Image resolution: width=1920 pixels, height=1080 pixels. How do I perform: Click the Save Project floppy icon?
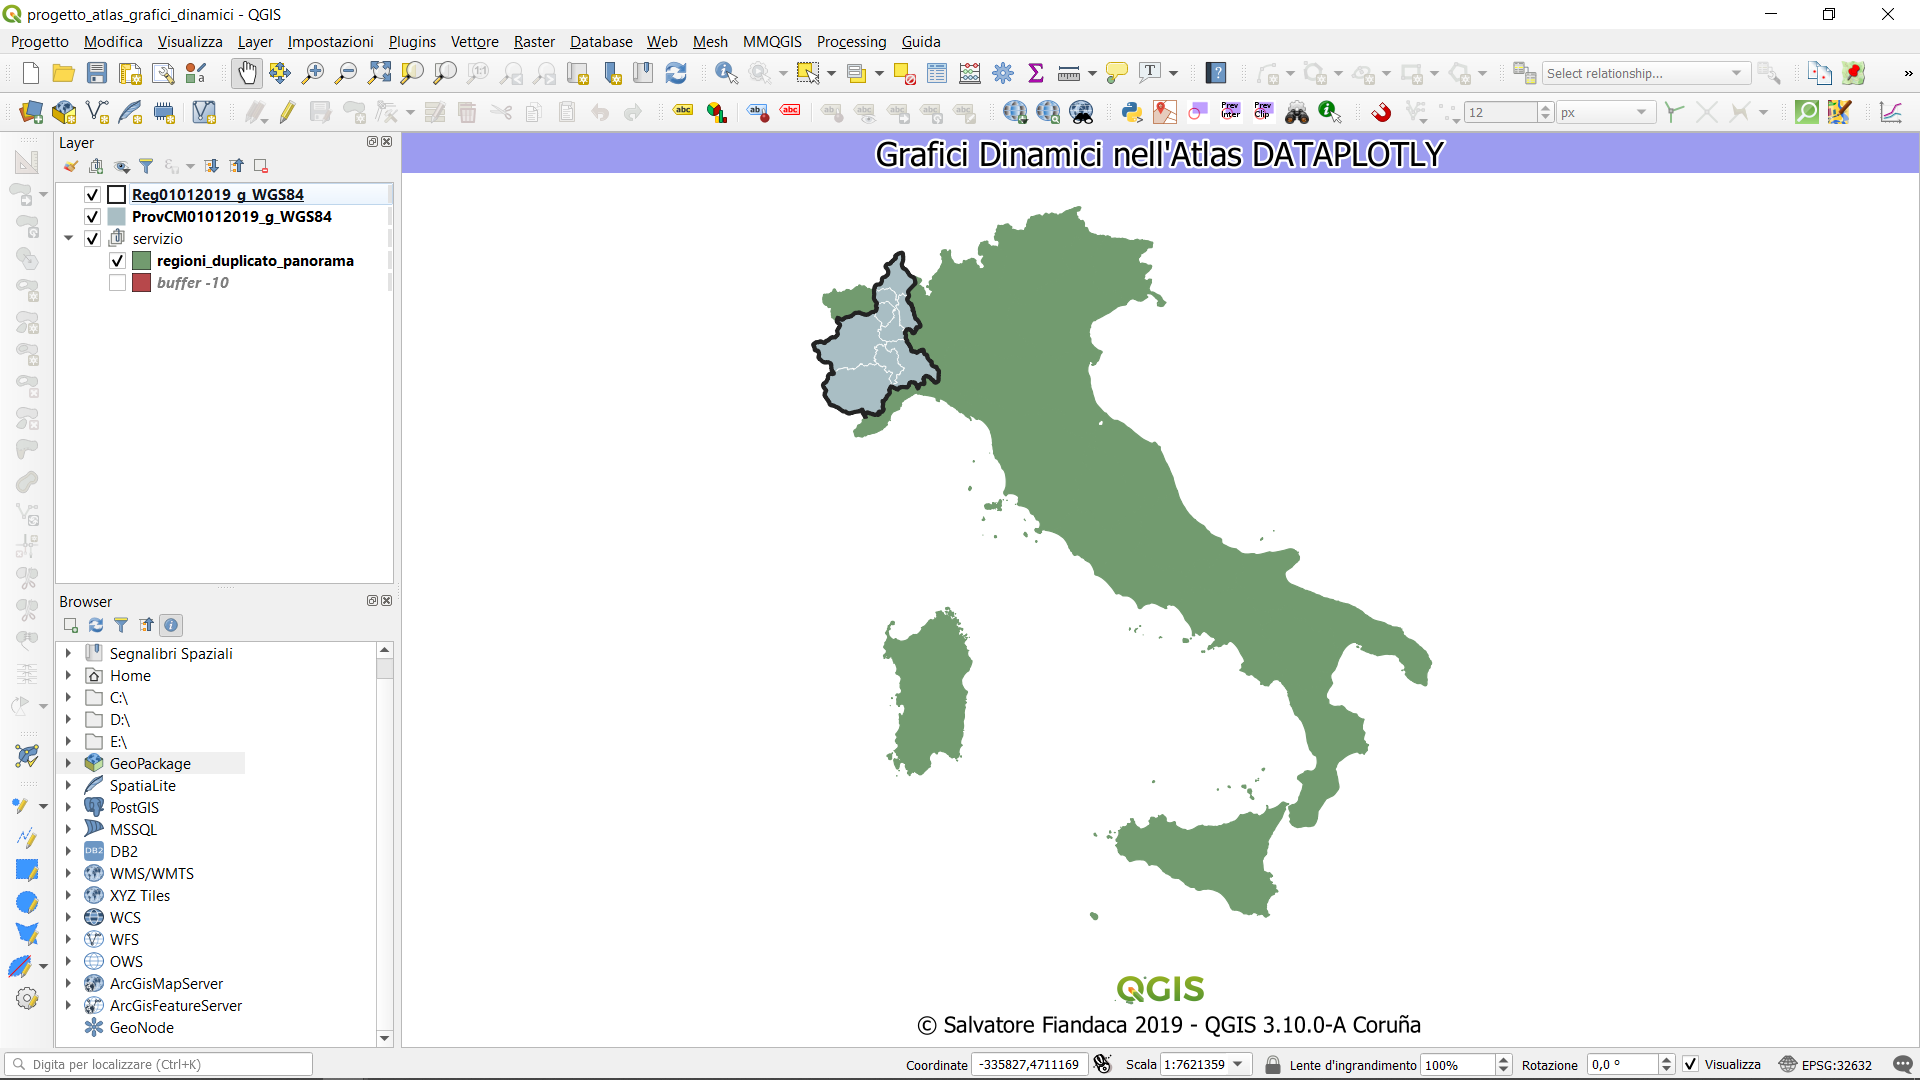[97, 73]
